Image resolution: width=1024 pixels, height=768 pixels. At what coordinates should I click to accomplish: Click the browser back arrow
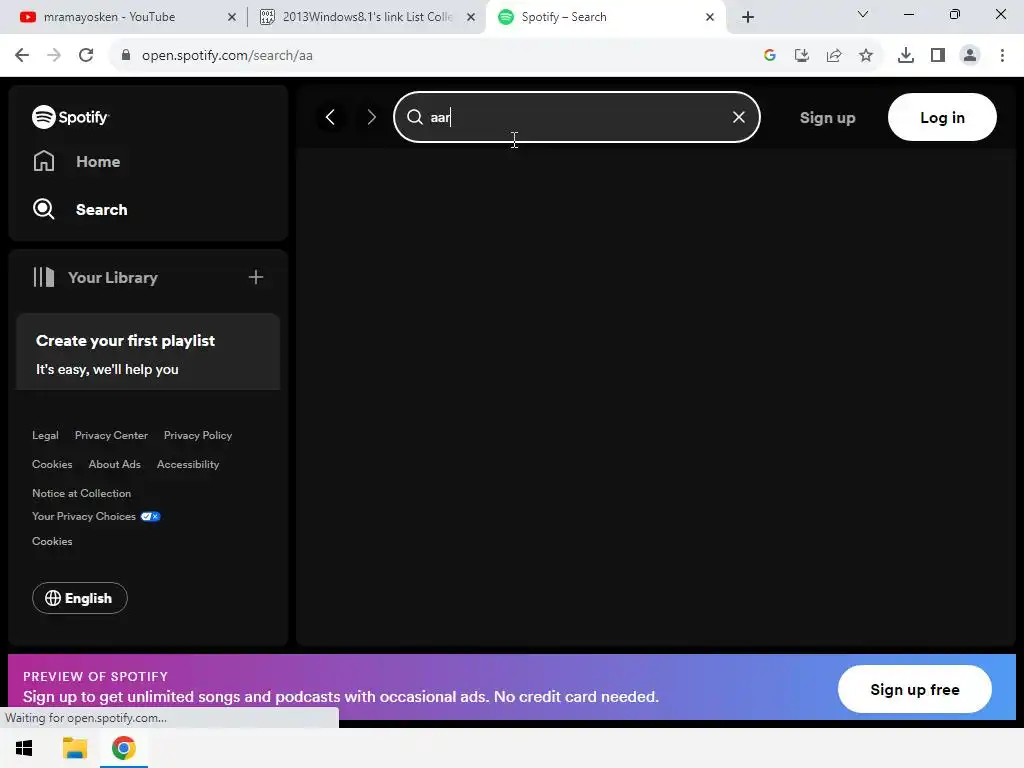pyautogui.click(x=22, y=56)
